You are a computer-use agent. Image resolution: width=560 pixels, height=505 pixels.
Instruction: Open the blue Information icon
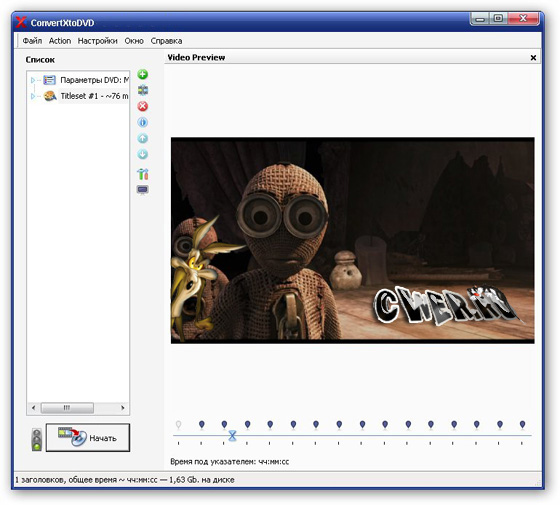(x=142, y=122)
